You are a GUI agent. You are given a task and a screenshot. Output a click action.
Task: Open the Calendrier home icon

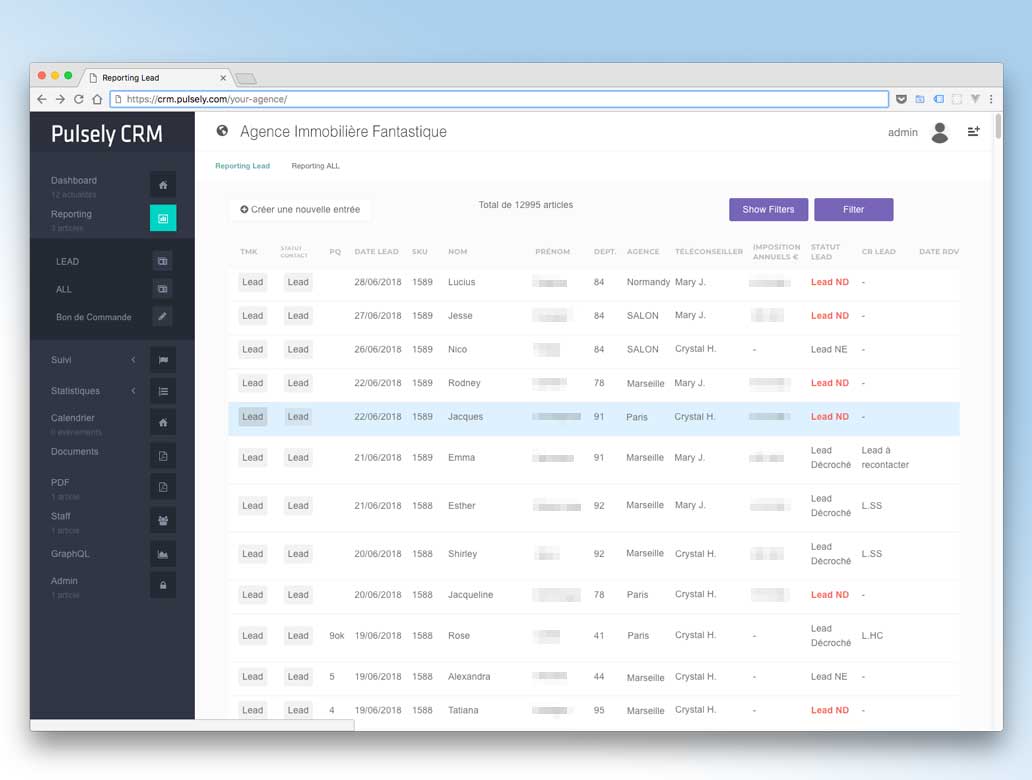coord(163,423)
